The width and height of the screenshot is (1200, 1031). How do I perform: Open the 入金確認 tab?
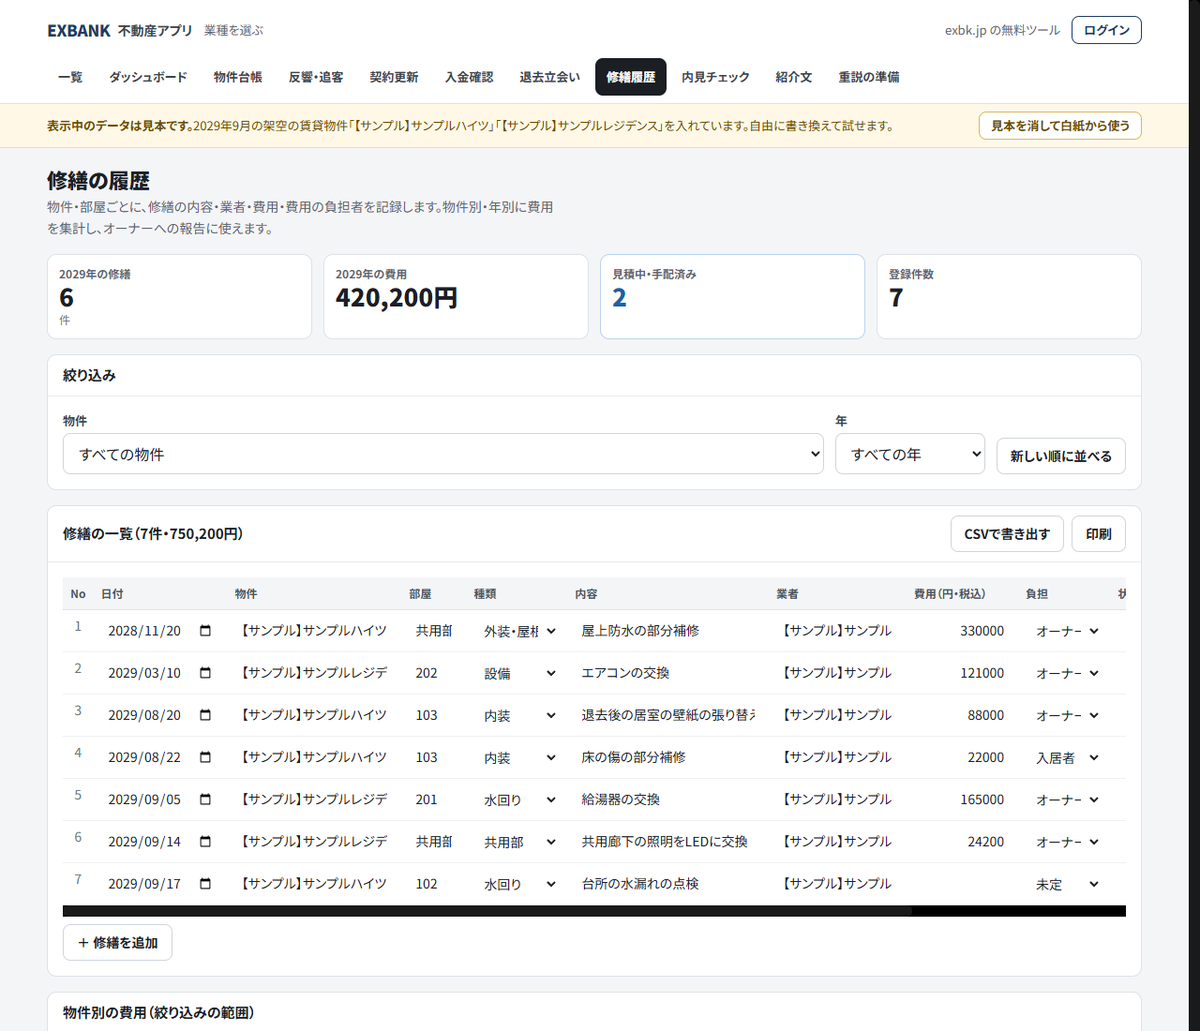click(469, 77)
